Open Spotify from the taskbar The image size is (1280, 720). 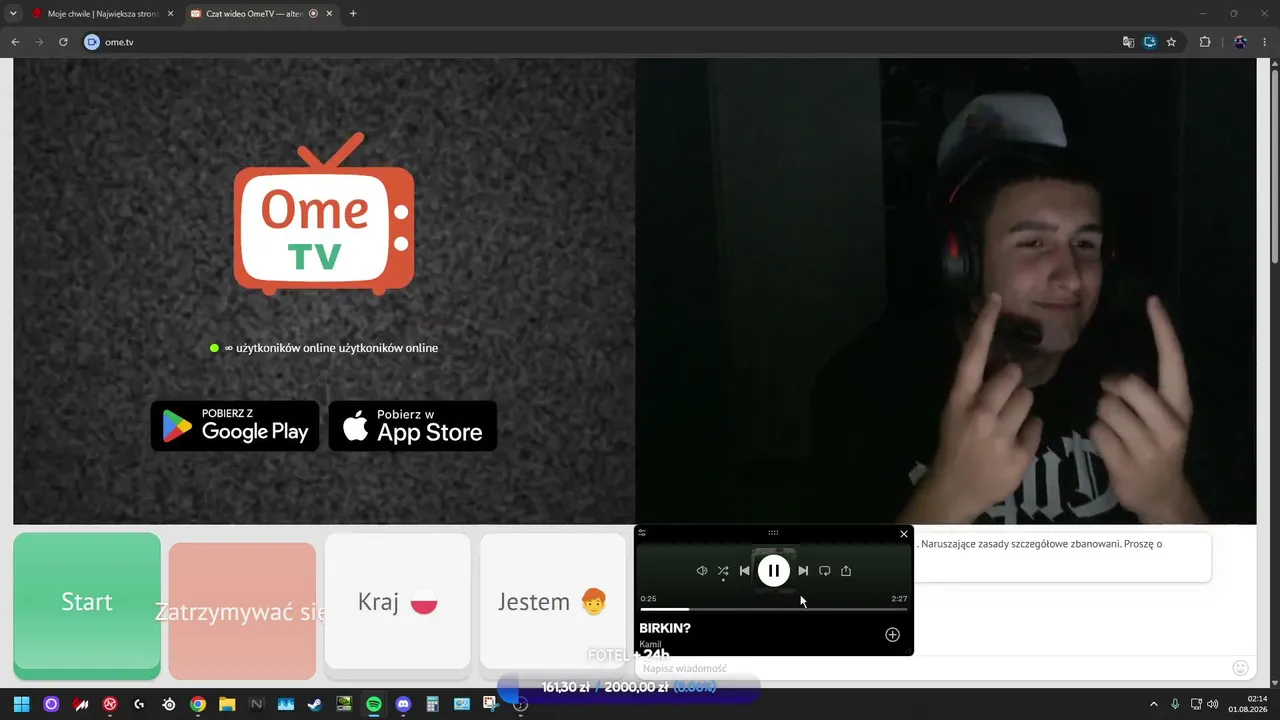point(374,704)
